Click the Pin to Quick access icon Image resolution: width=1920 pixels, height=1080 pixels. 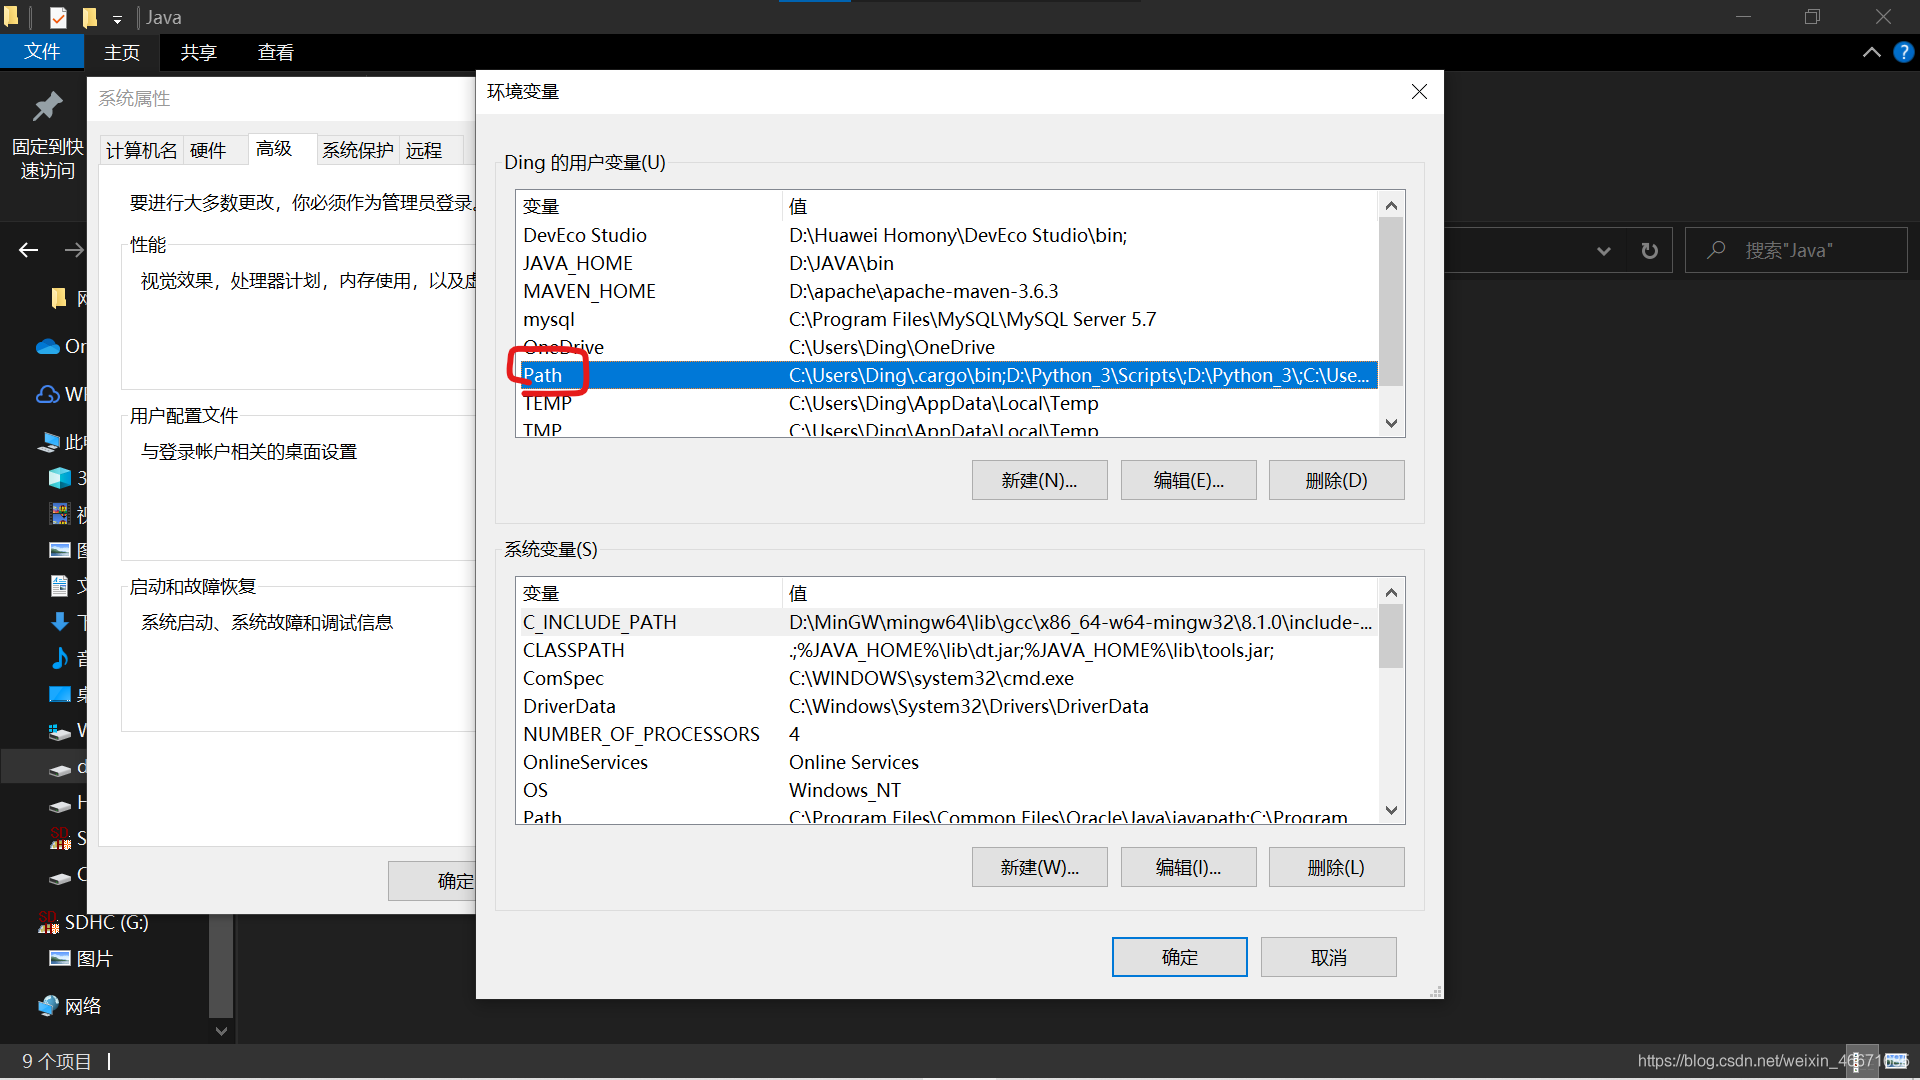tap(47, 106)
